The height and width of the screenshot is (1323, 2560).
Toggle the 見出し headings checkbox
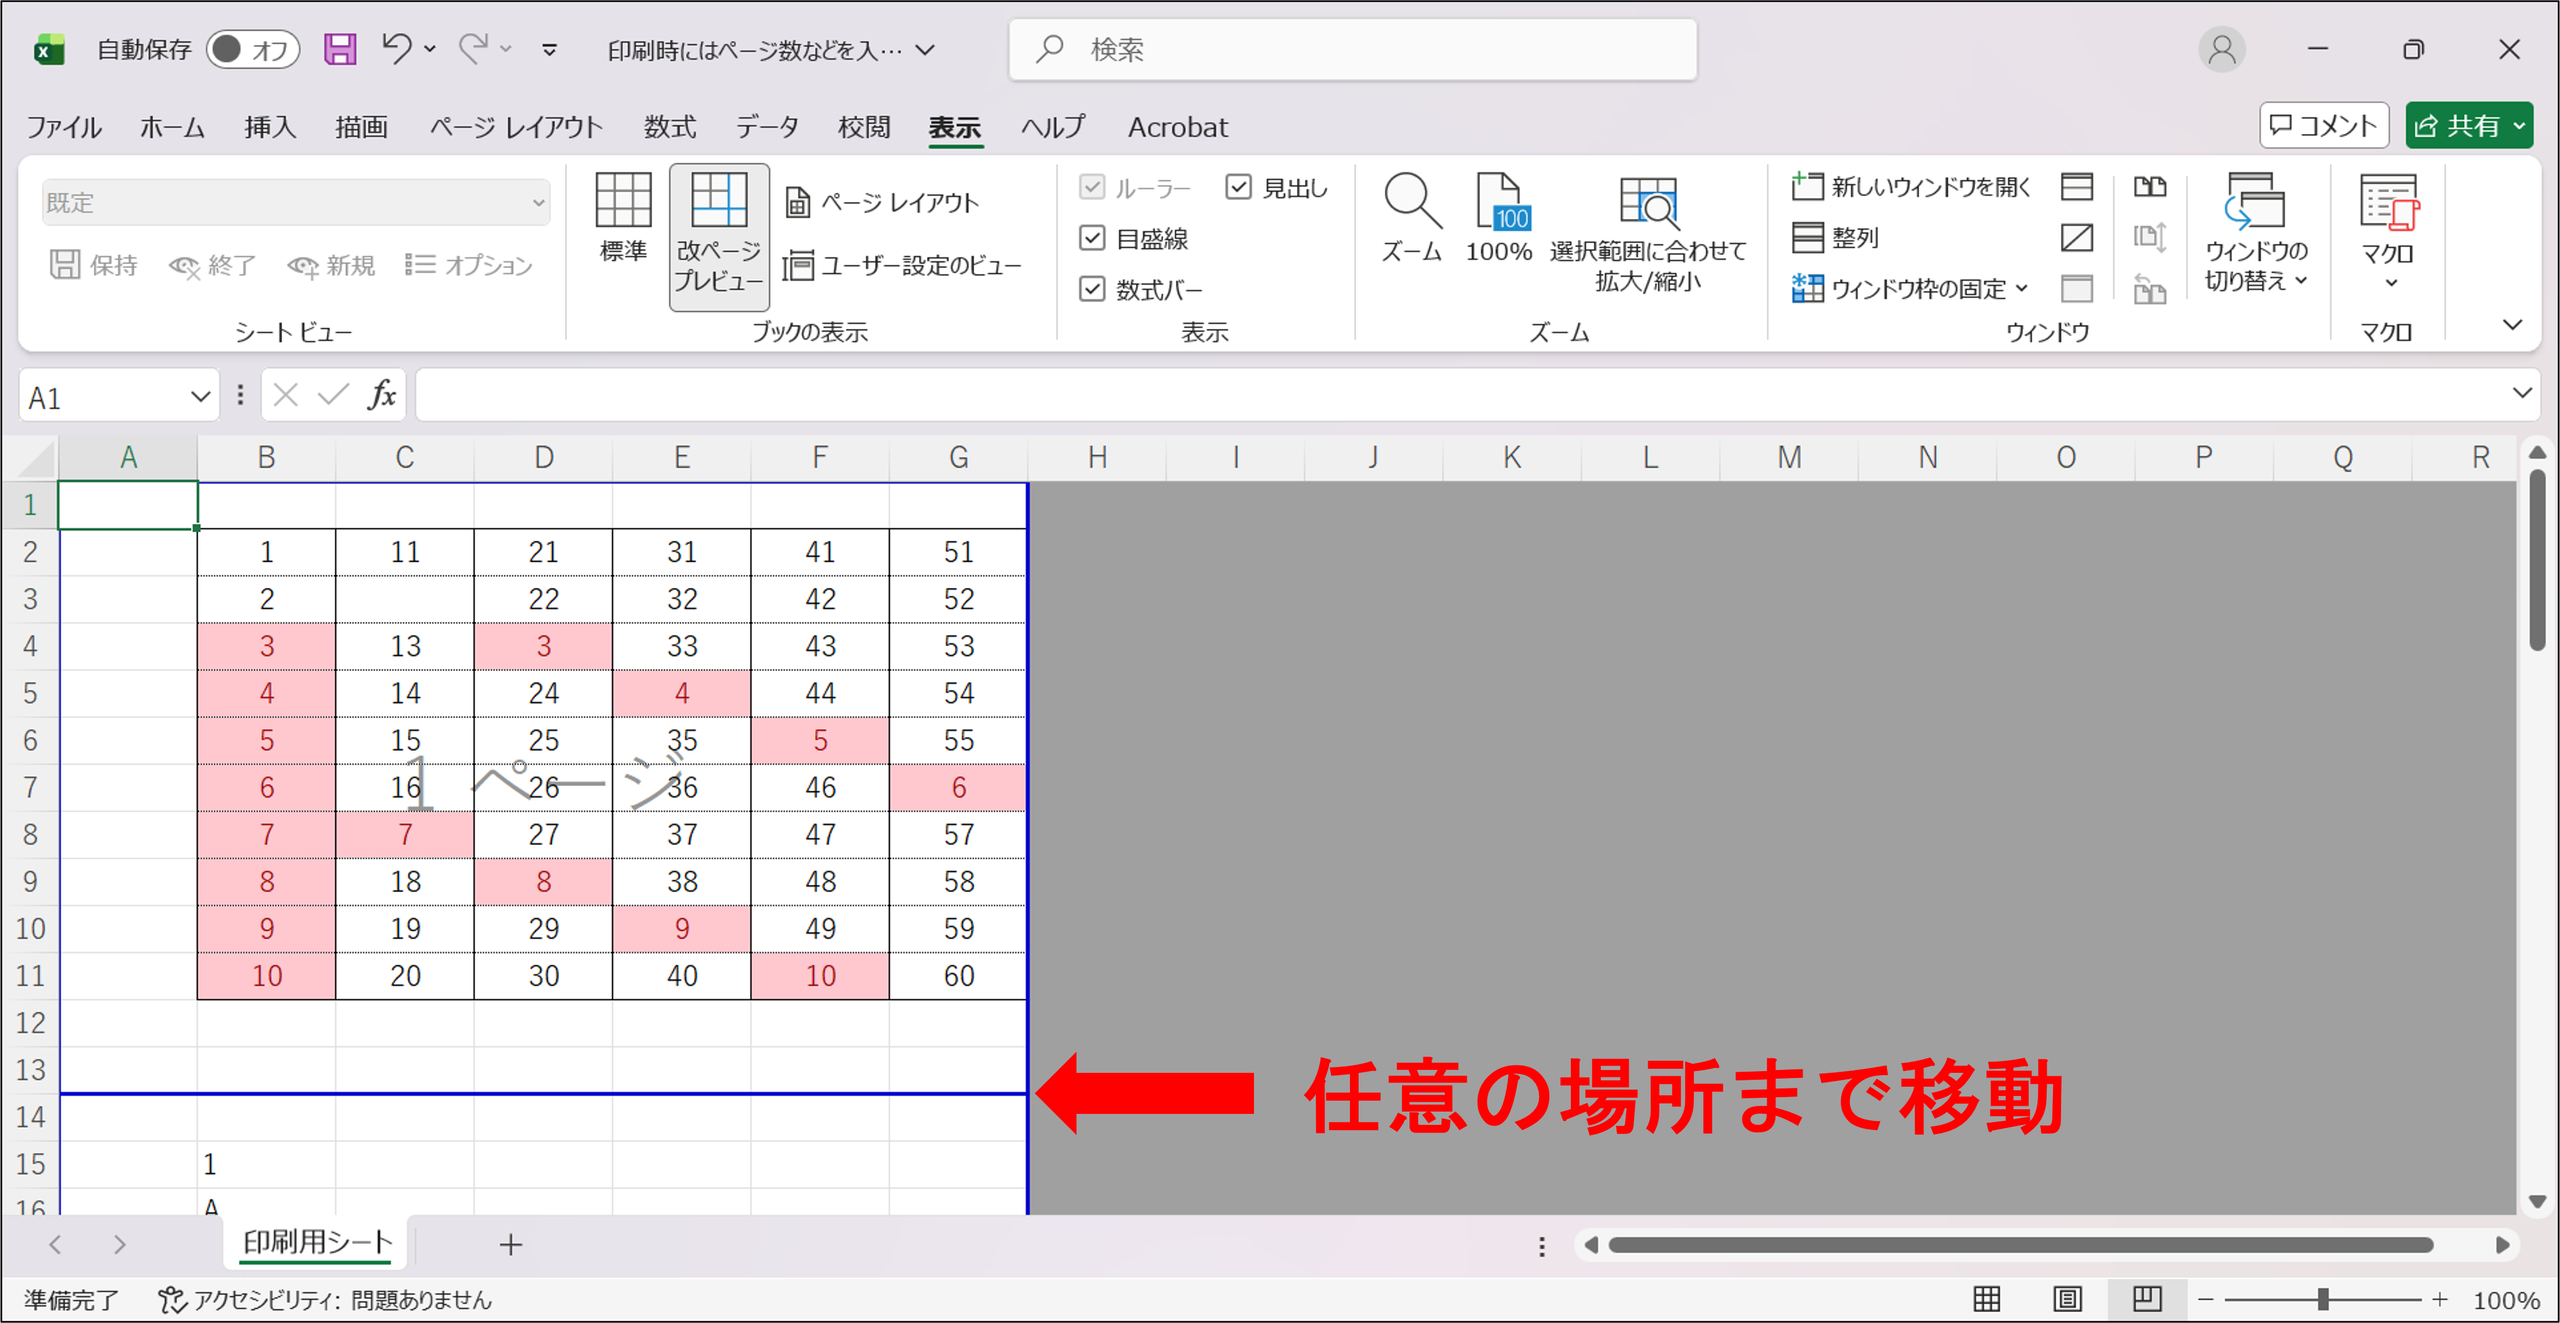click(1238, 187)
